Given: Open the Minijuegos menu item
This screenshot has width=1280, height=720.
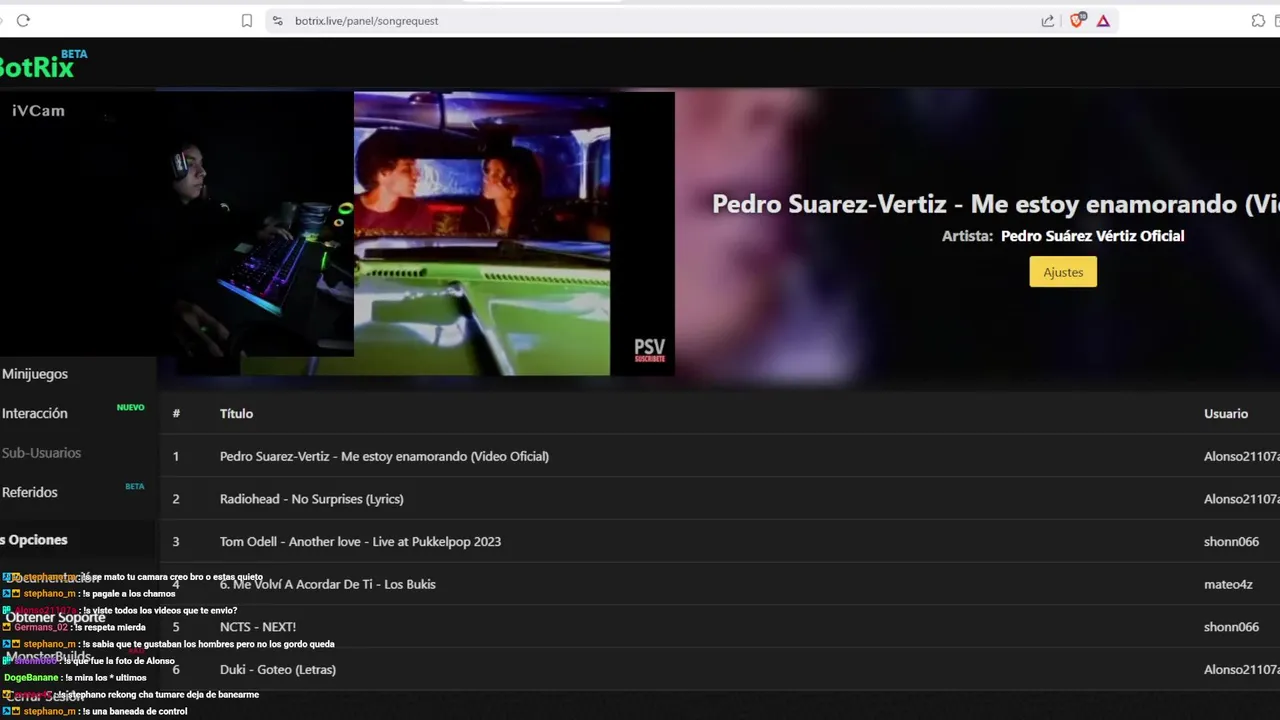Looking at the screenshot, I should (35, 374).
